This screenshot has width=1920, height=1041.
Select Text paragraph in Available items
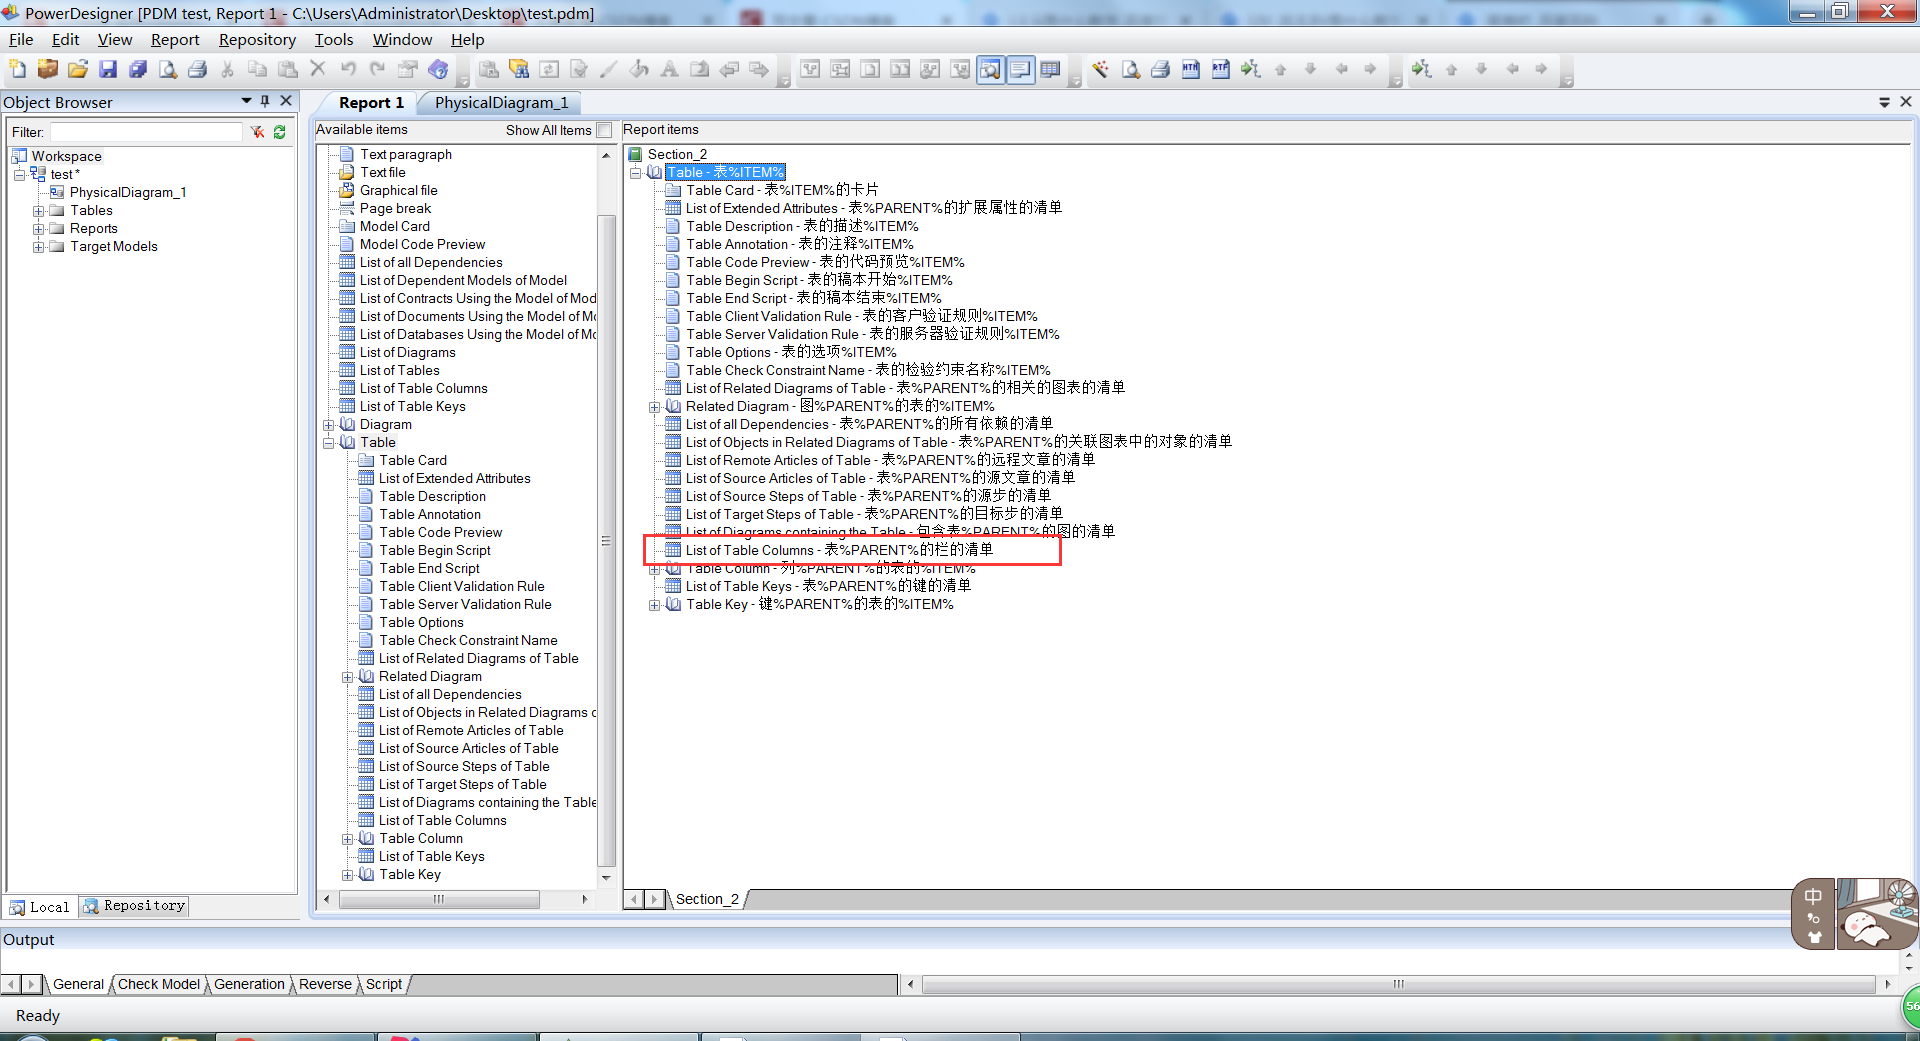point(405,154)
